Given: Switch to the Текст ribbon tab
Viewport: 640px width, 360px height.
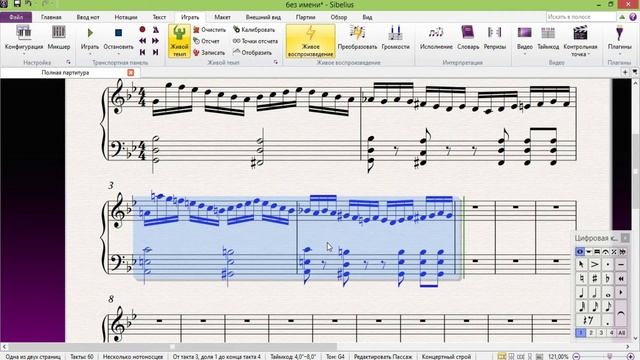Looking at the screenshot, I should (159, 17).
